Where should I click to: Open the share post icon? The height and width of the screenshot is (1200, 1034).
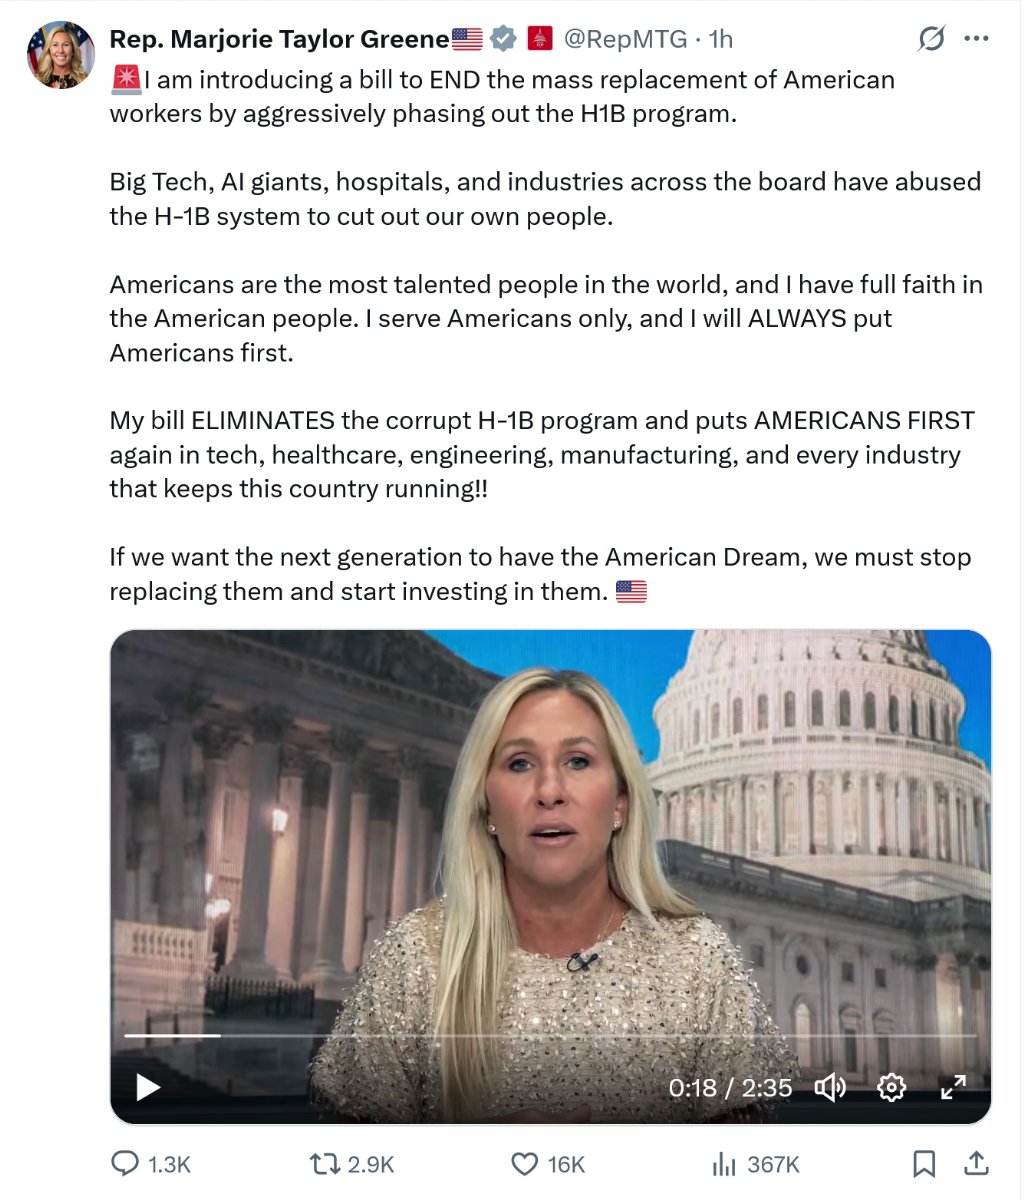(976, 1163)
